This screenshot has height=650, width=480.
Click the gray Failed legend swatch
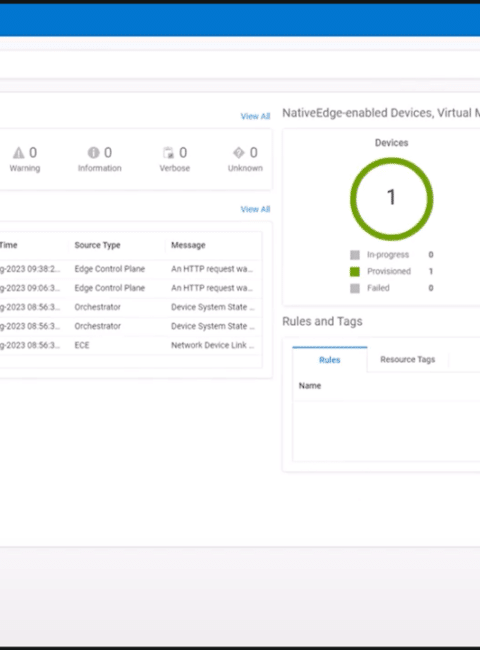click(x=355, y=288)
